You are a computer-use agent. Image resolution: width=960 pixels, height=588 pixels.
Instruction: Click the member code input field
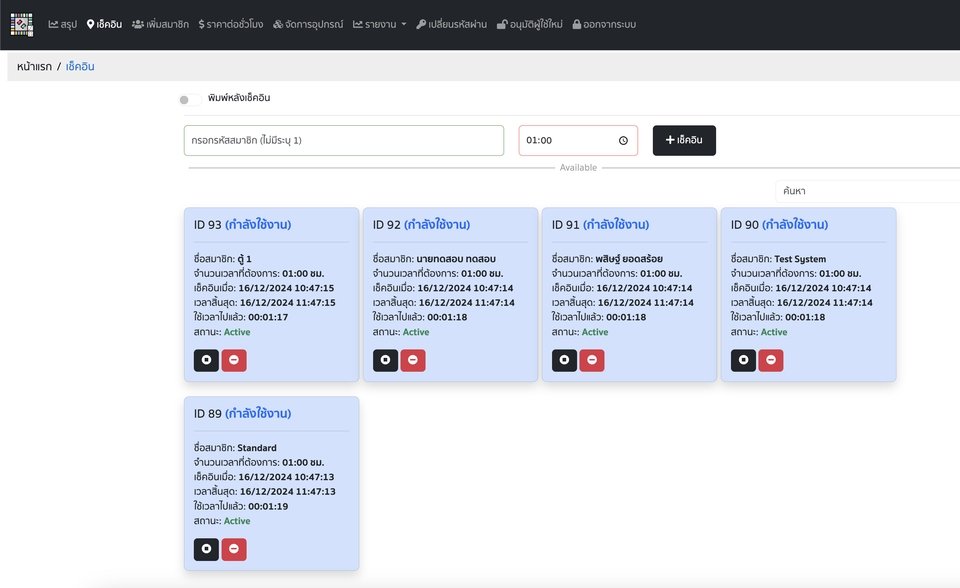(x=343, y=140)
